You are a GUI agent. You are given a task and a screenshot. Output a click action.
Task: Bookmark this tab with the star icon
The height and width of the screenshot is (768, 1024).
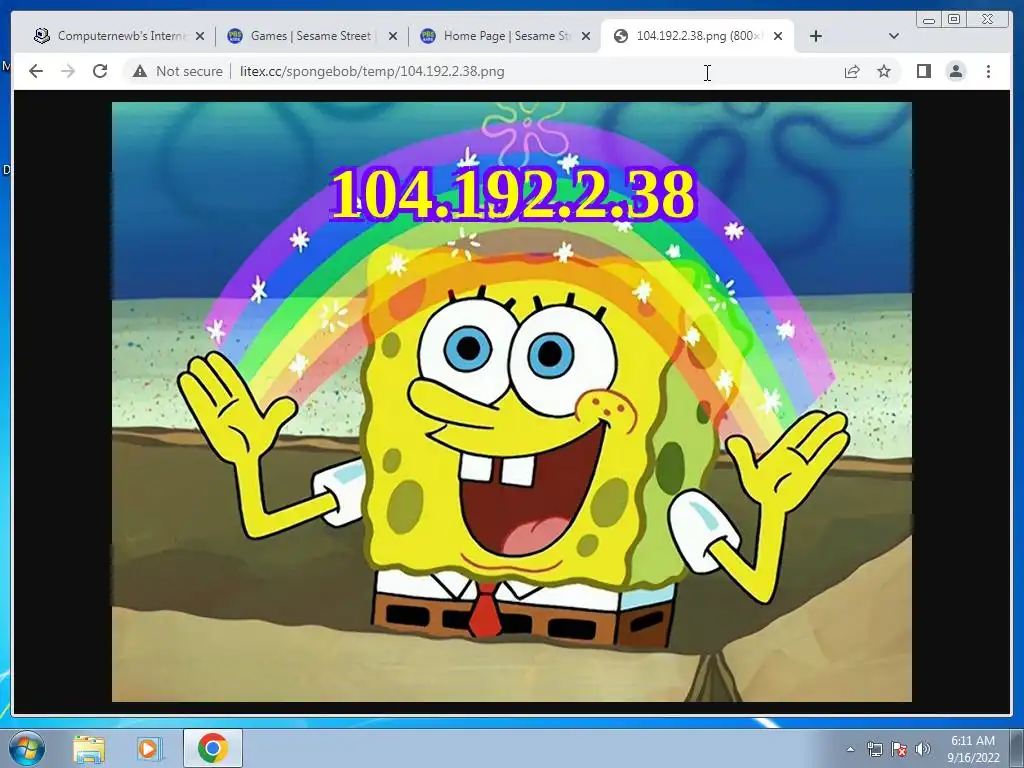pyautogui.click(x=884, y=71)
